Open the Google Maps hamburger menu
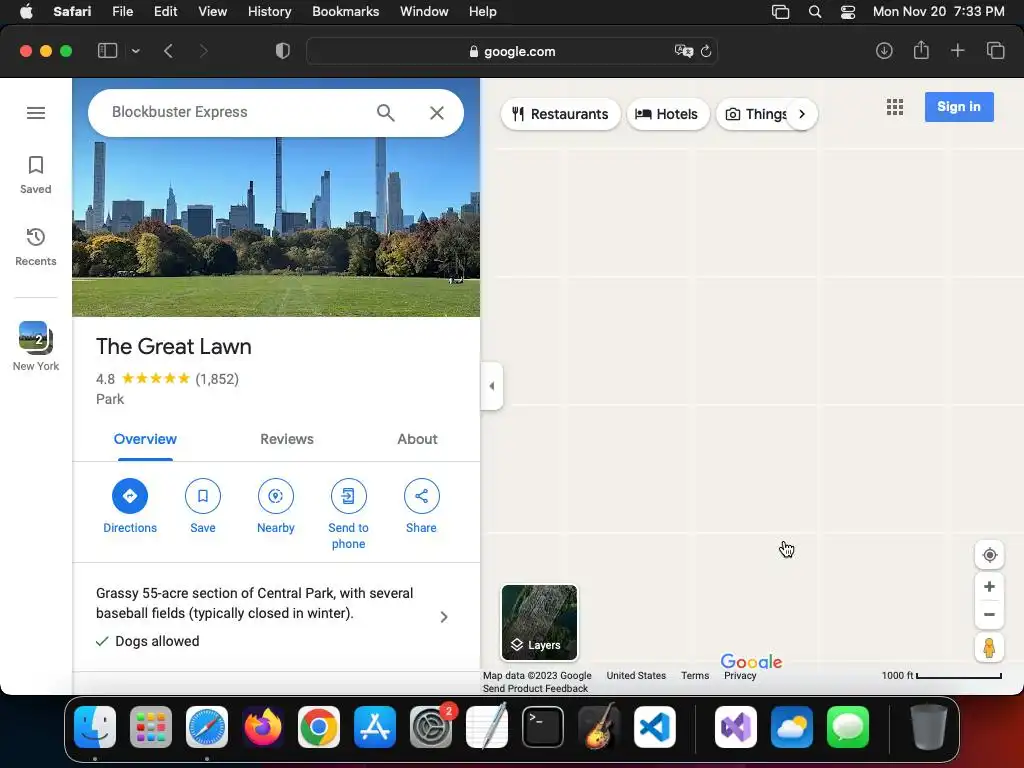1024x768 pixels. pos(36,113)
